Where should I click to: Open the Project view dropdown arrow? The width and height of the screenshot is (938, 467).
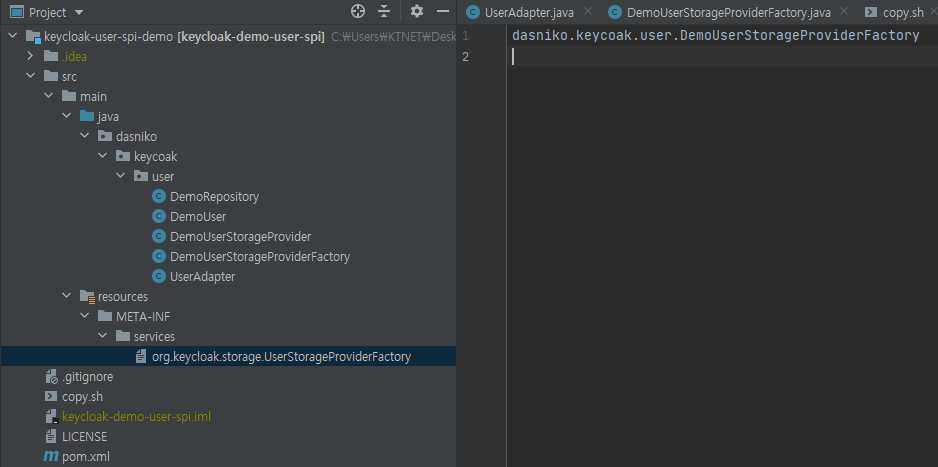(80, 12)
